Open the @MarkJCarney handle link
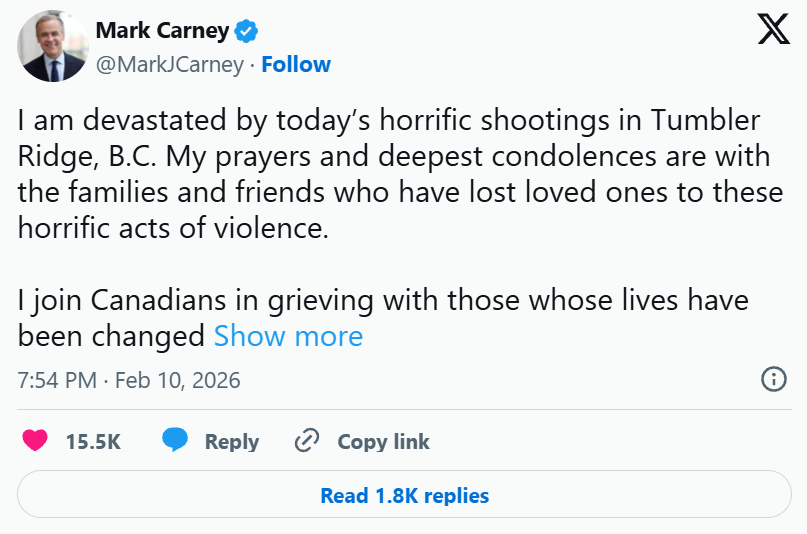The width and height of the screenshot is (807, 534). pyautogui.click(x=169, y=65)
